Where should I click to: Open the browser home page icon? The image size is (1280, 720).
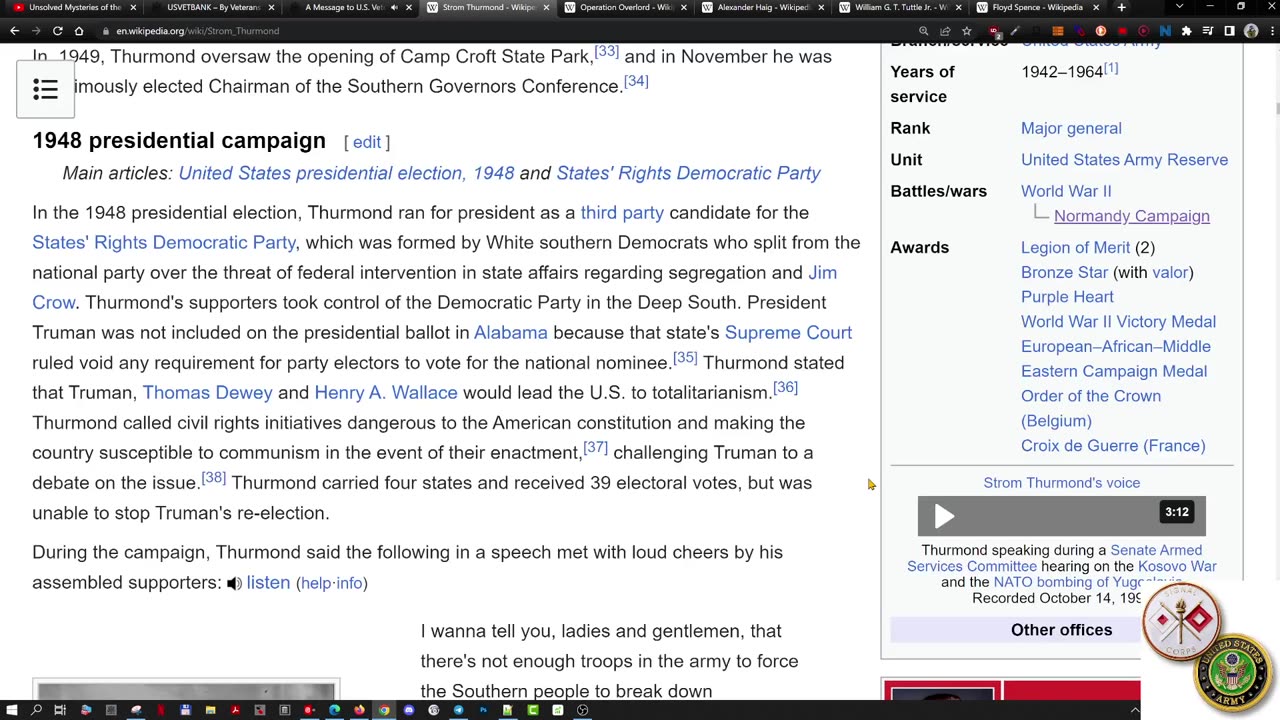[x=79, y=31]
